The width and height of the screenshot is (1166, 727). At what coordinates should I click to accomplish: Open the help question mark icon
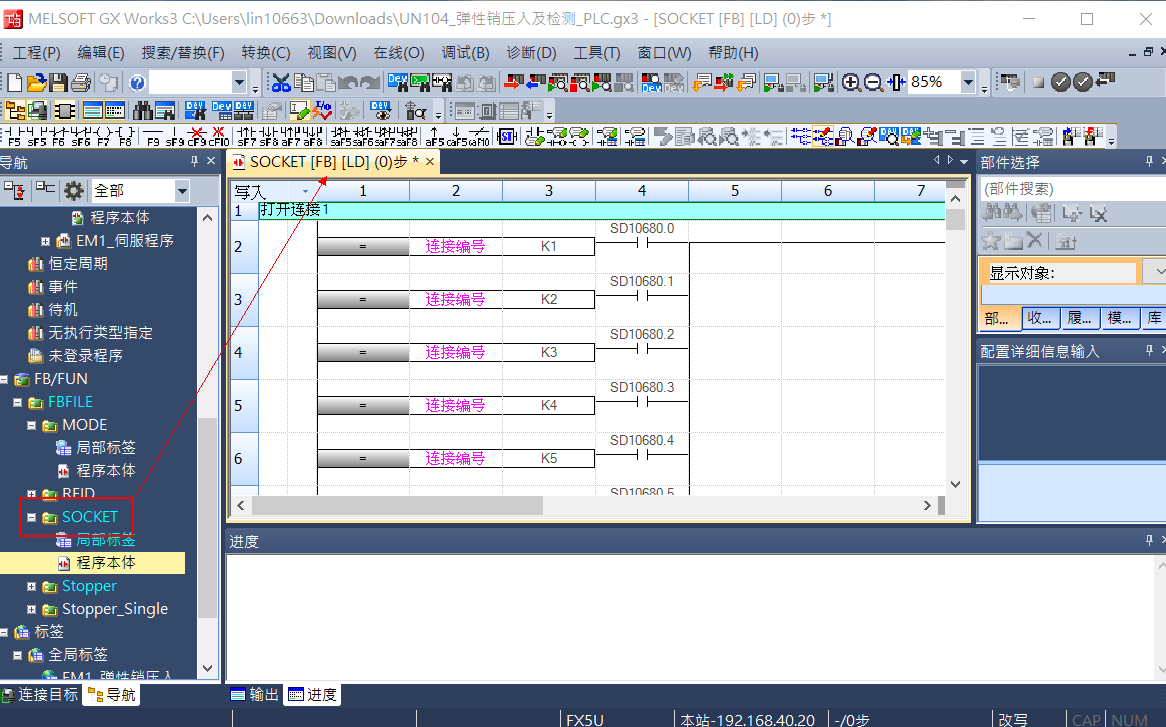coord(137,83)
